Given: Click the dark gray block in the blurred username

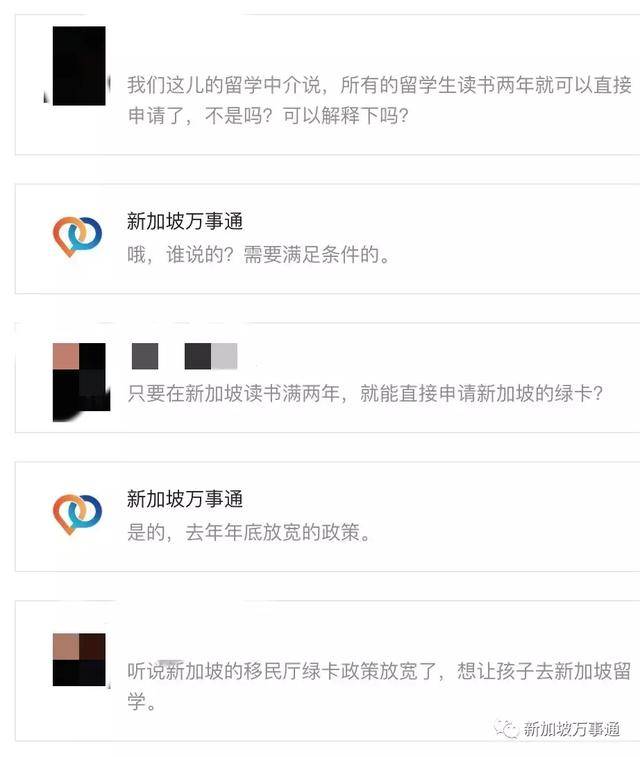Looking at the screenshot, I should pos(145,356).
